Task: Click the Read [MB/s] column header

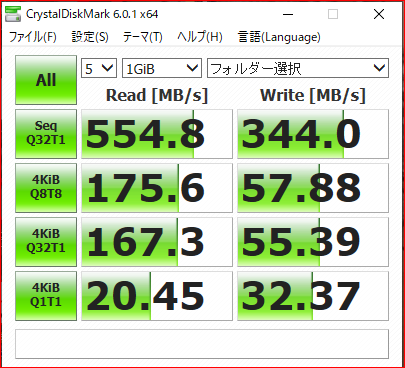Action: pyautogui.click(x=157, y=95)
